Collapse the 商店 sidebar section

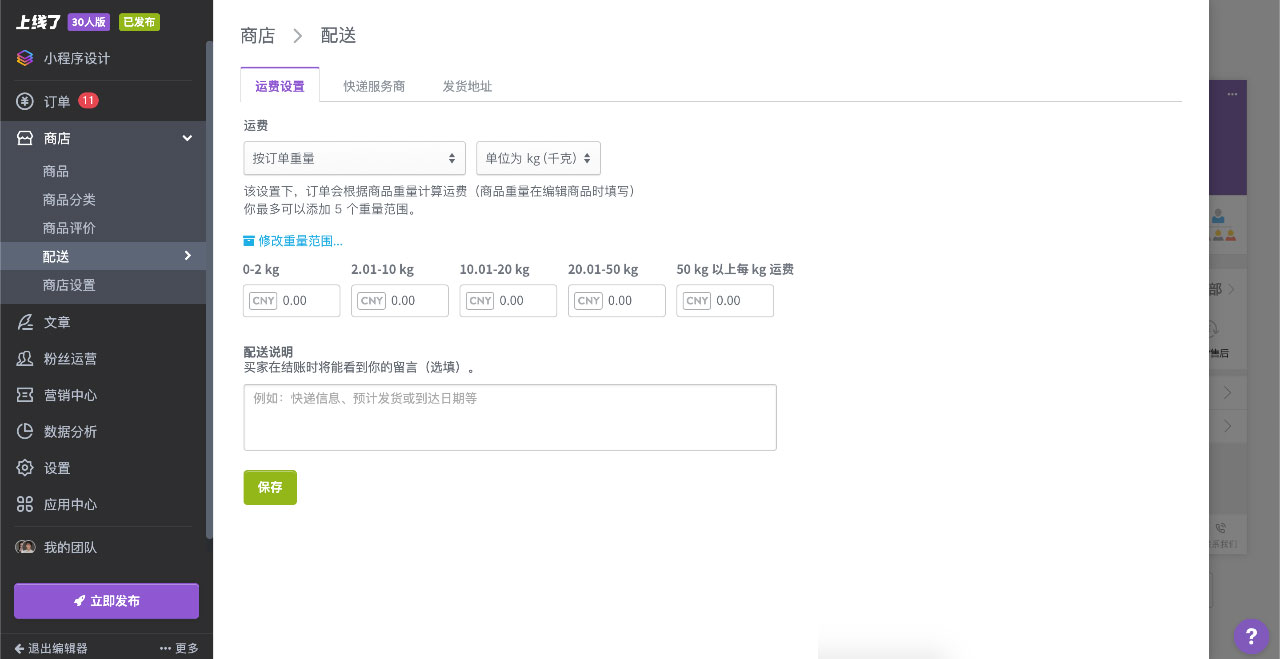pos(186,138)
